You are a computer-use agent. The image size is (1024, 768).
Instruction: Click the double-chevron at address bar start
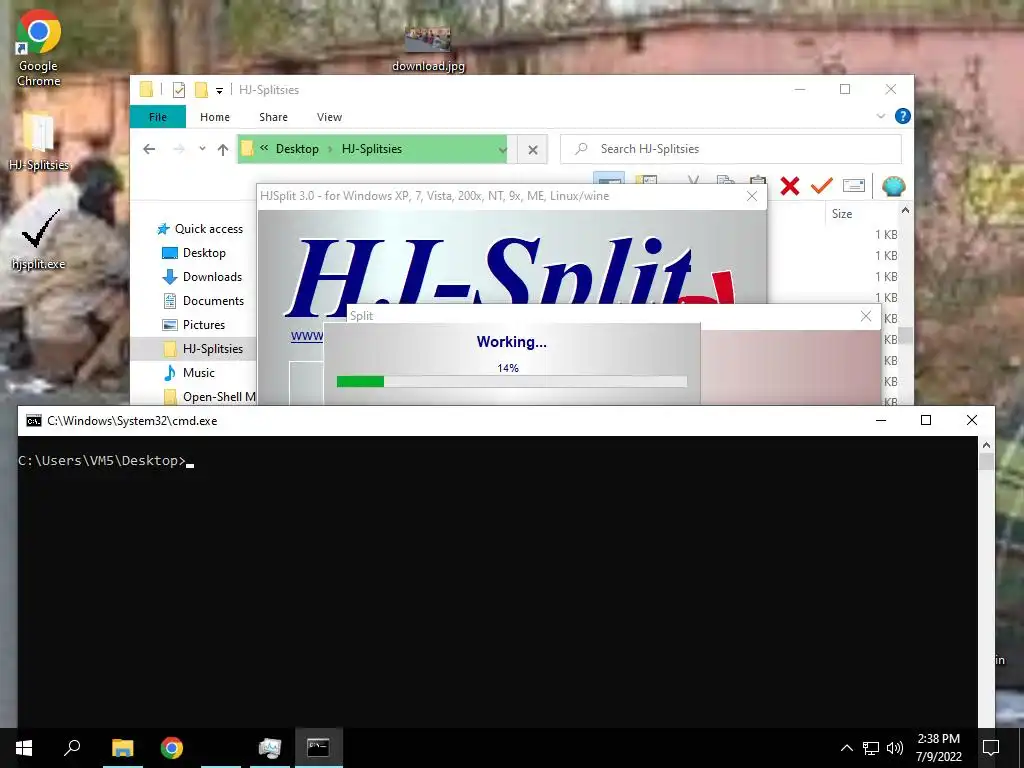(264, 148)
